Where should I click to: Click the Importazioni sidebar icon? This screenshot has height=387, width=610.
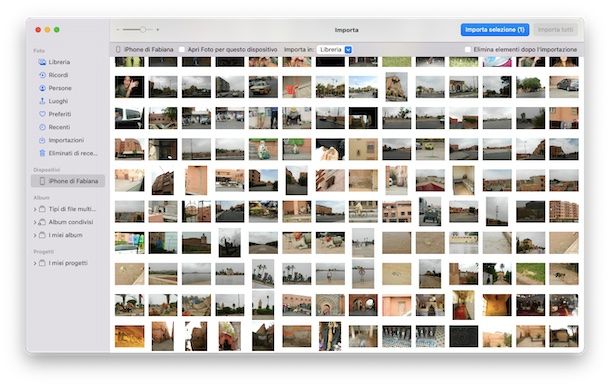(42, 140)
